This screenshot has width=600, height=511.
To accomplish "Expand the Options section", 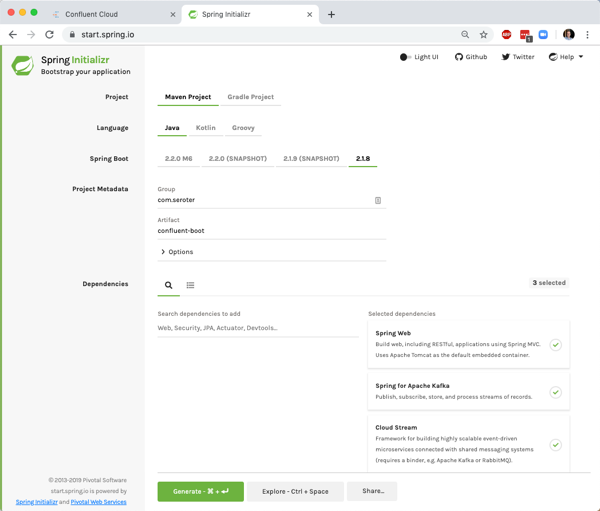I will pyautogui.click(x=177, y=252).
